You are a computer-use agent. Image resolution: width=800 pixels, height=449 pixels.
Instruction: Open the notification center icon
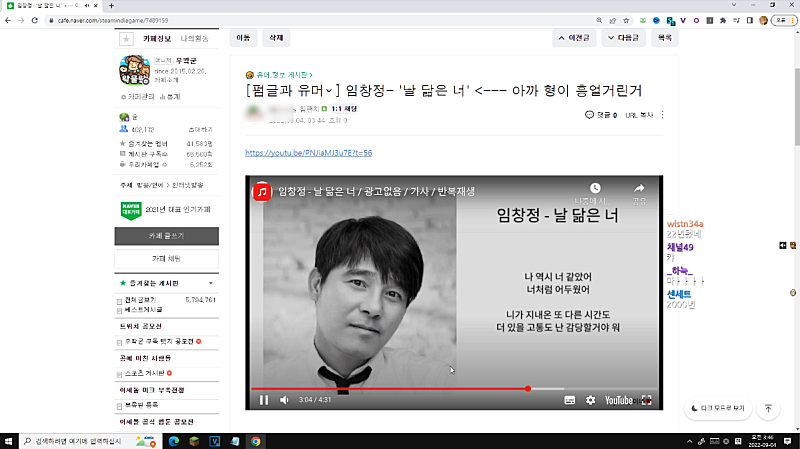pyautogui.click(x=788, y=441)
